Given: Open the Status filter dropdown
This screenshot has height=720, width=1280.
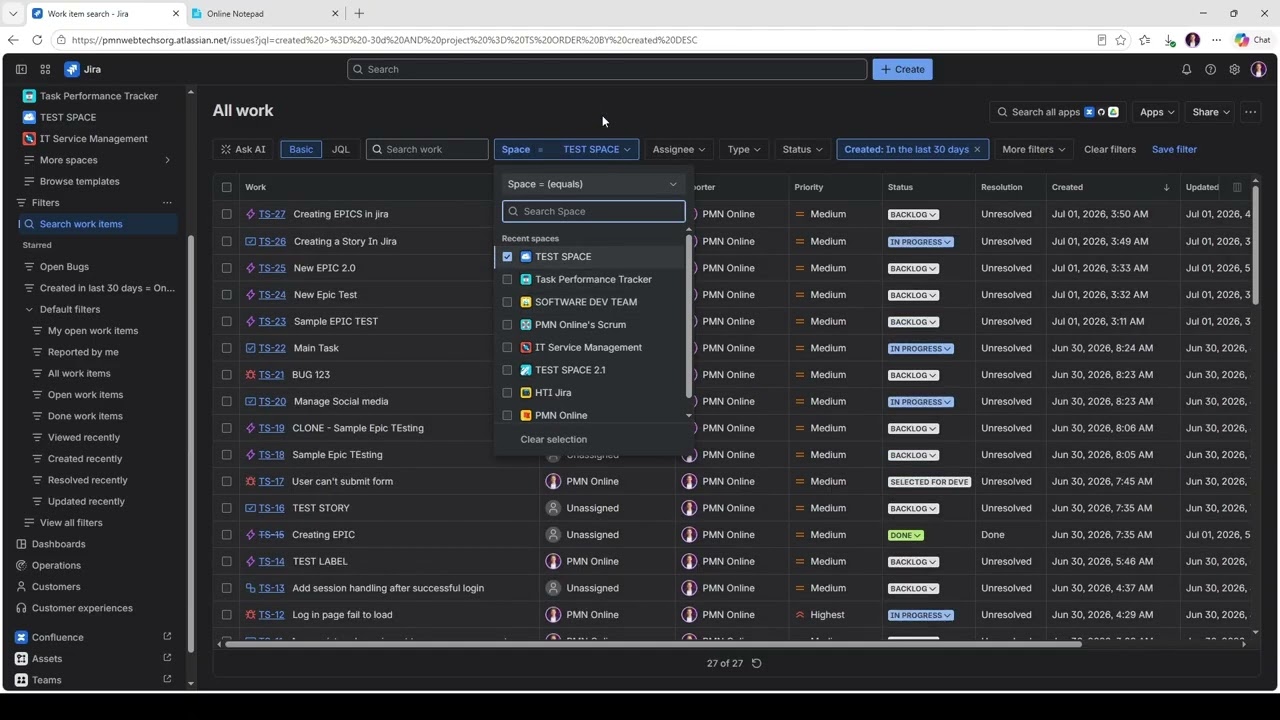Looking at the screenshot, I should coord(802,149).
